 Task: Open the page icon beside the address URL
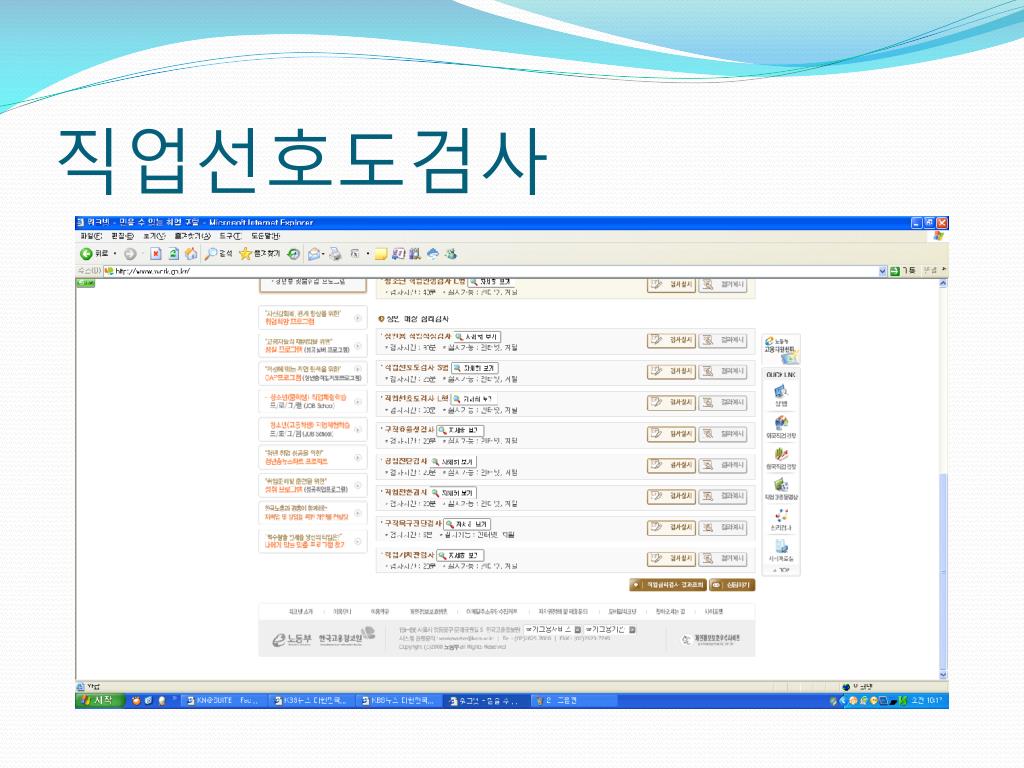pos(108,271)
